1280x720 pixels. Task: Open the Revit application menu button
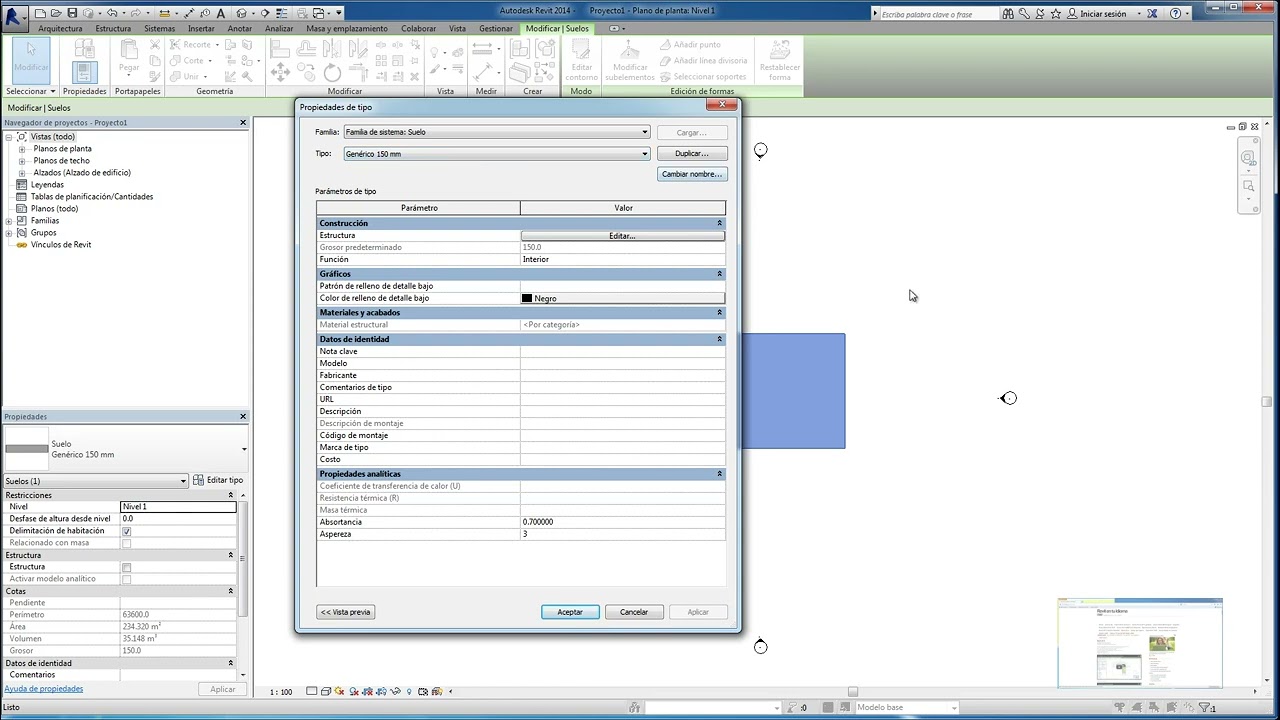(x=14, y=17)
